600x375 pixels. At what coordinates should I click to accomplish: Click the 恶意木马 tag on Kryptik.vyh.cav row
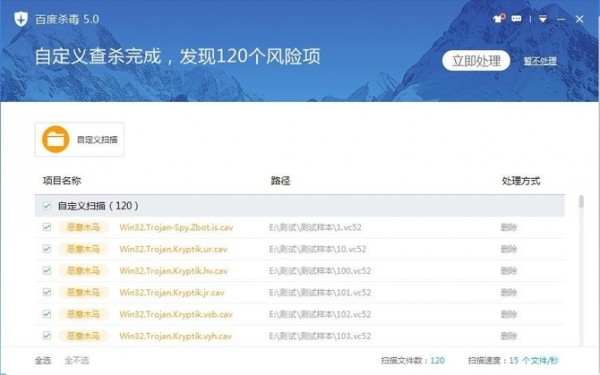click(83, 336)
